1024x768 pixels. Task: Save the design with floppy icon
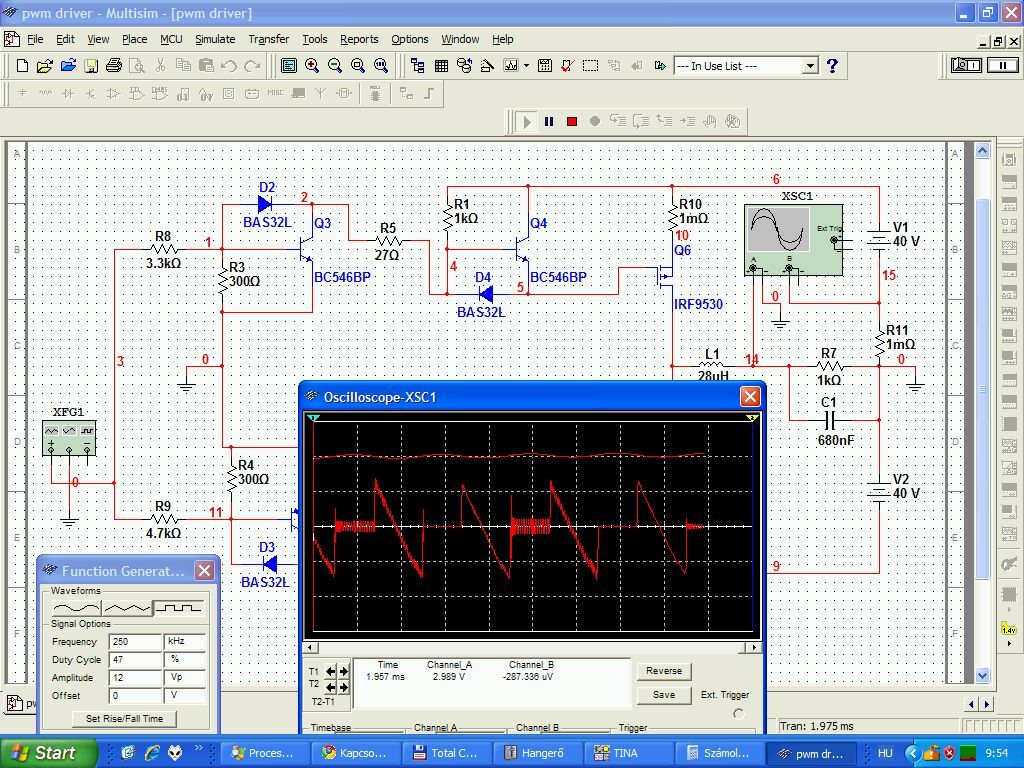pyautogui.click(x=91, y=66)
